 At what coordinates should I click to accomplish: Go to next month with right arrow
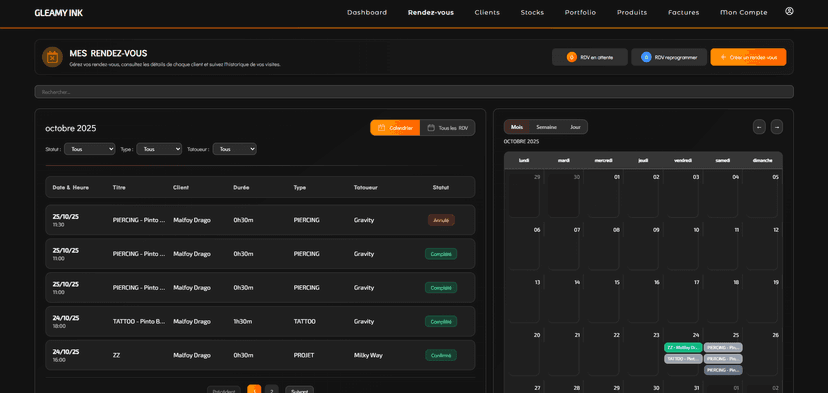(x=776, y=127)
